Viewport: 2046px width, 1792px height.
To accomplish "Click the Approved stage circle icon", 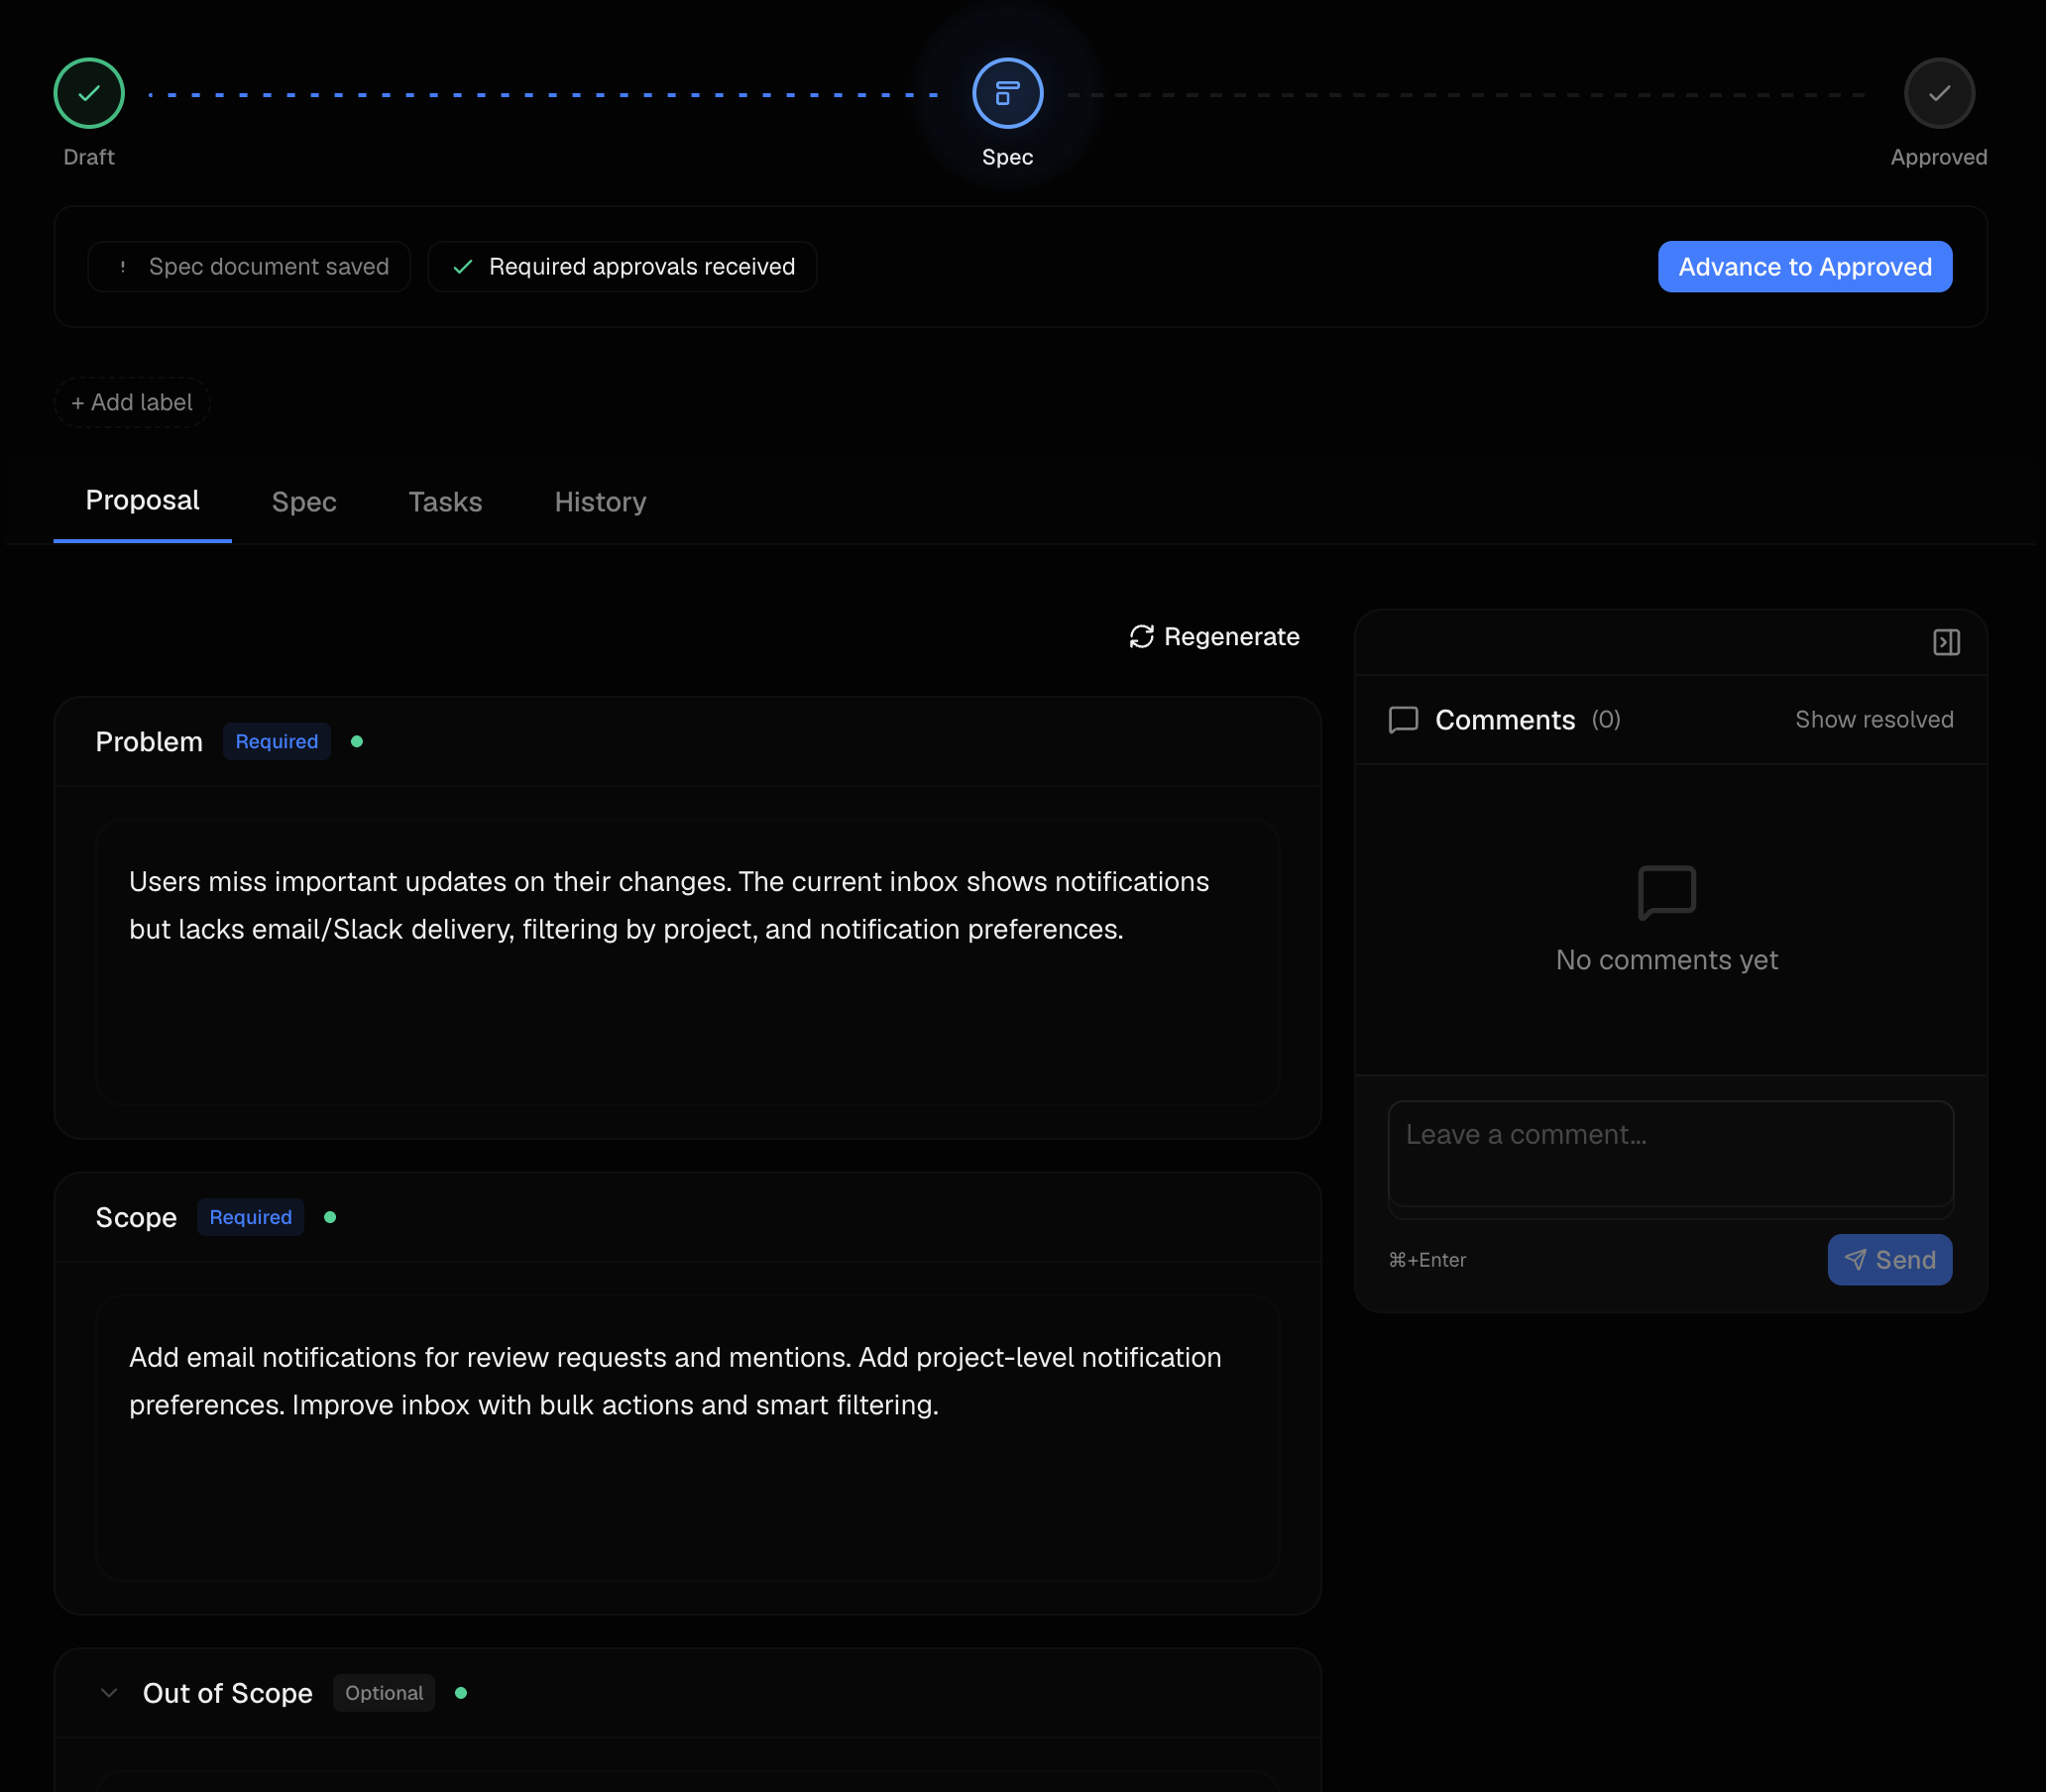I will click(1938, 93).
